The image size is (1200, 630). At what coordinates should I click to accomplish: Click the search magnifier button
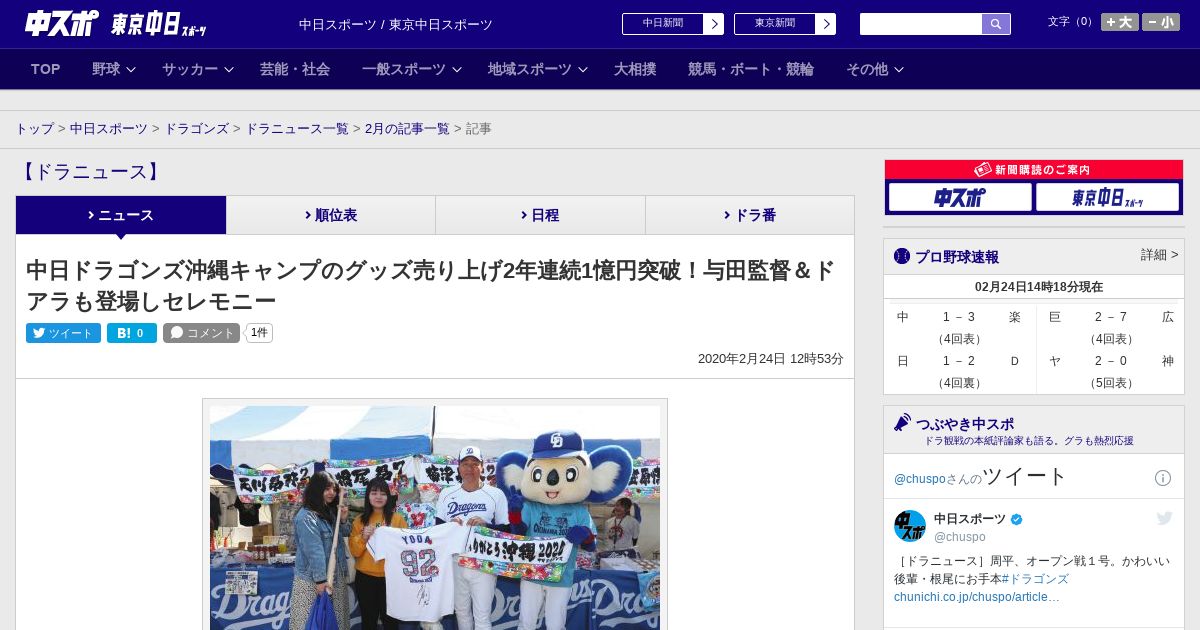(x=996, y=24)
